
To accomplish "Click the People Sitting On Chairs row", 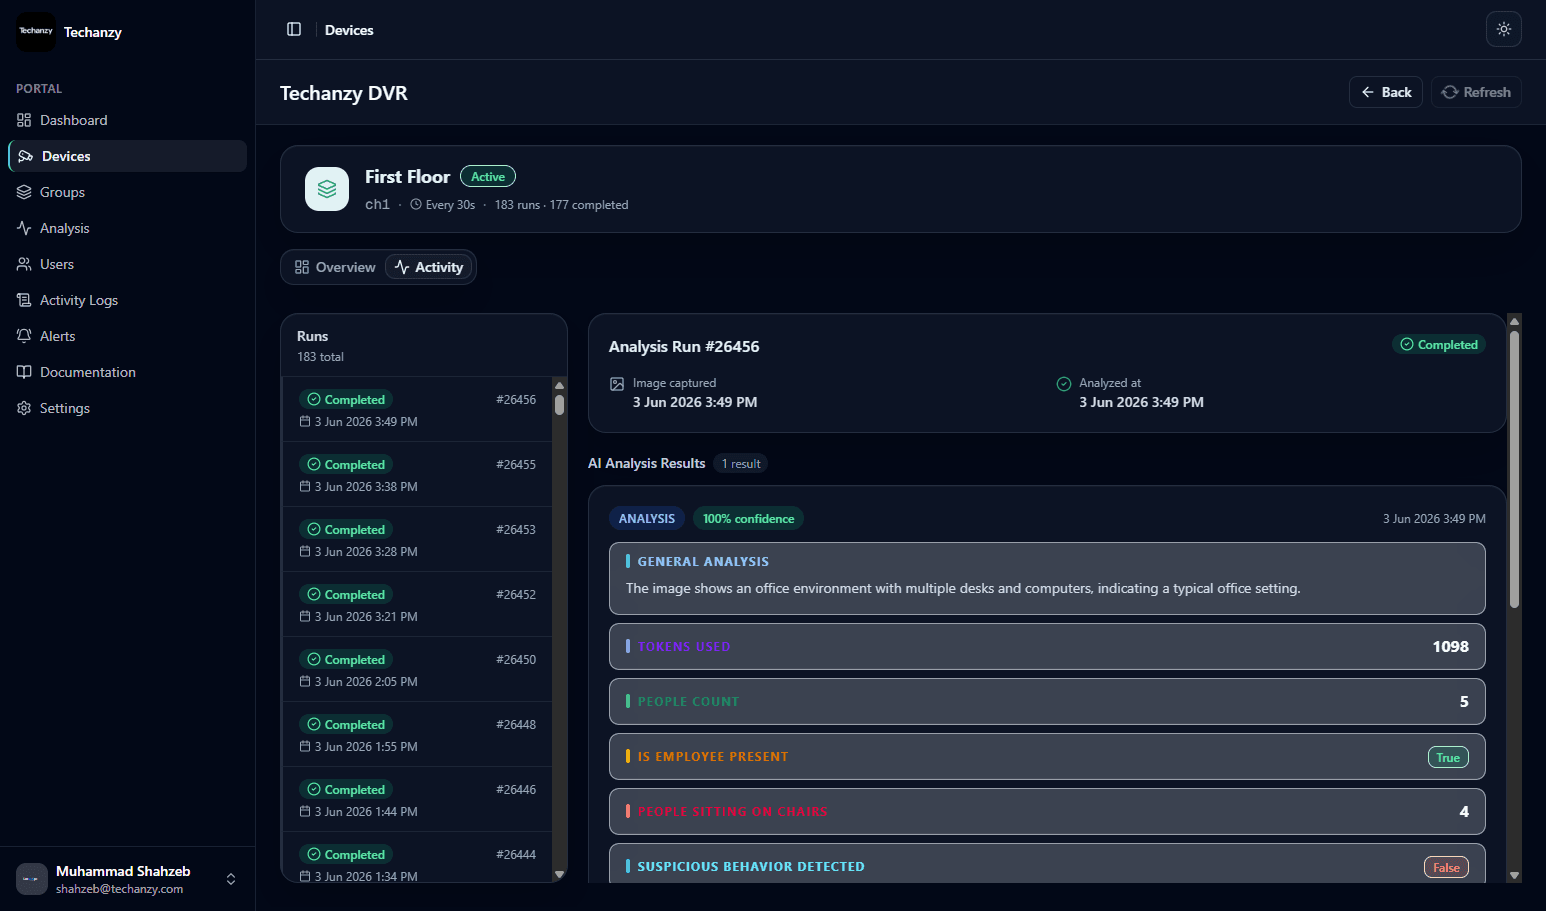I will pyautogui.click(x=1047, y=811).
